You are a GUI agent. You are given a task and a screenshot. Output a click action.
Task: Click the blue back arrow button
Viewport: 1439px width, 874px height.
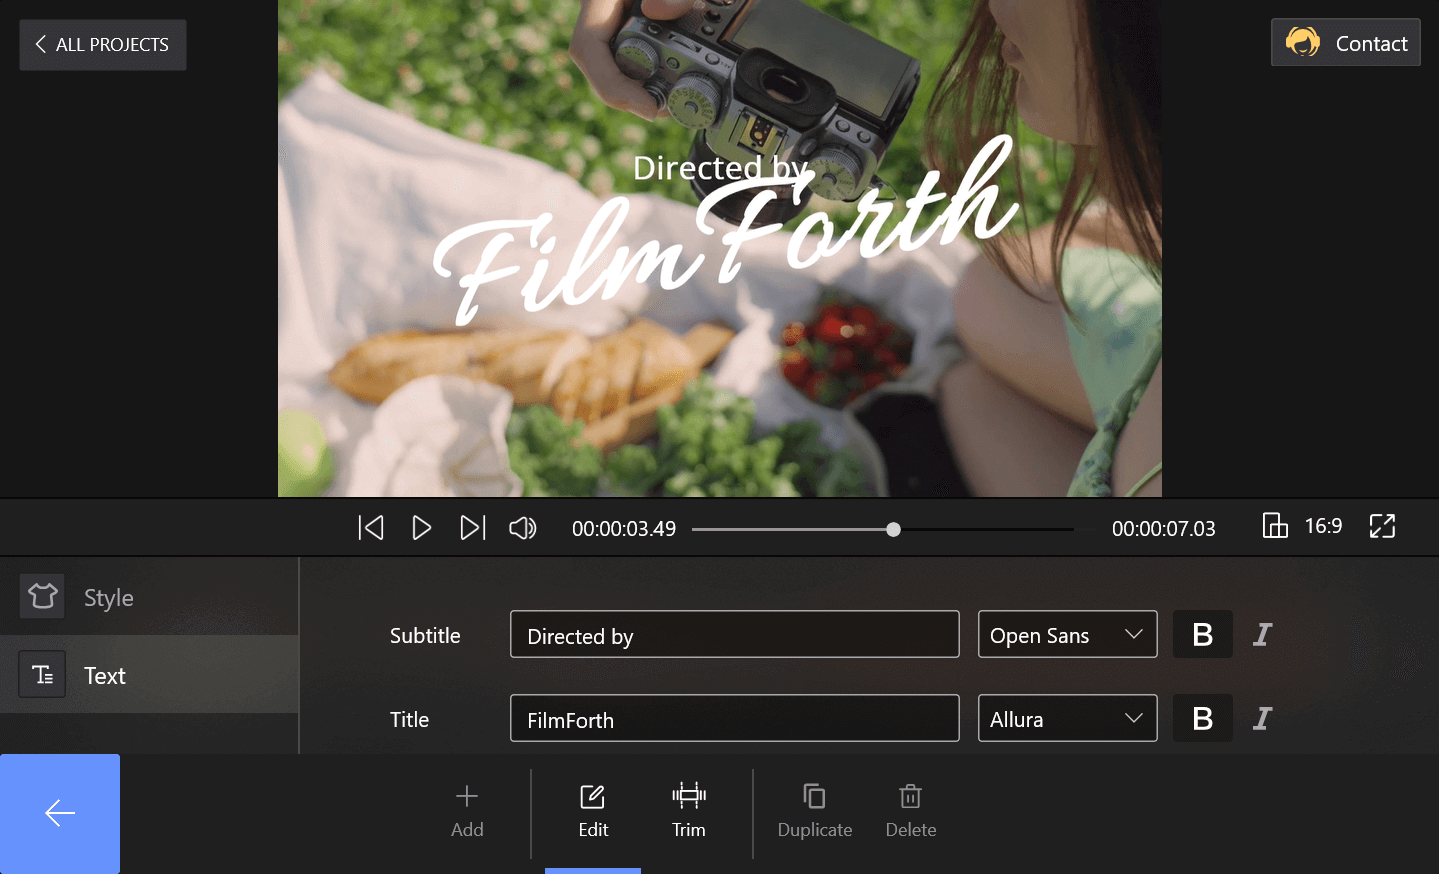coord(60,814)
